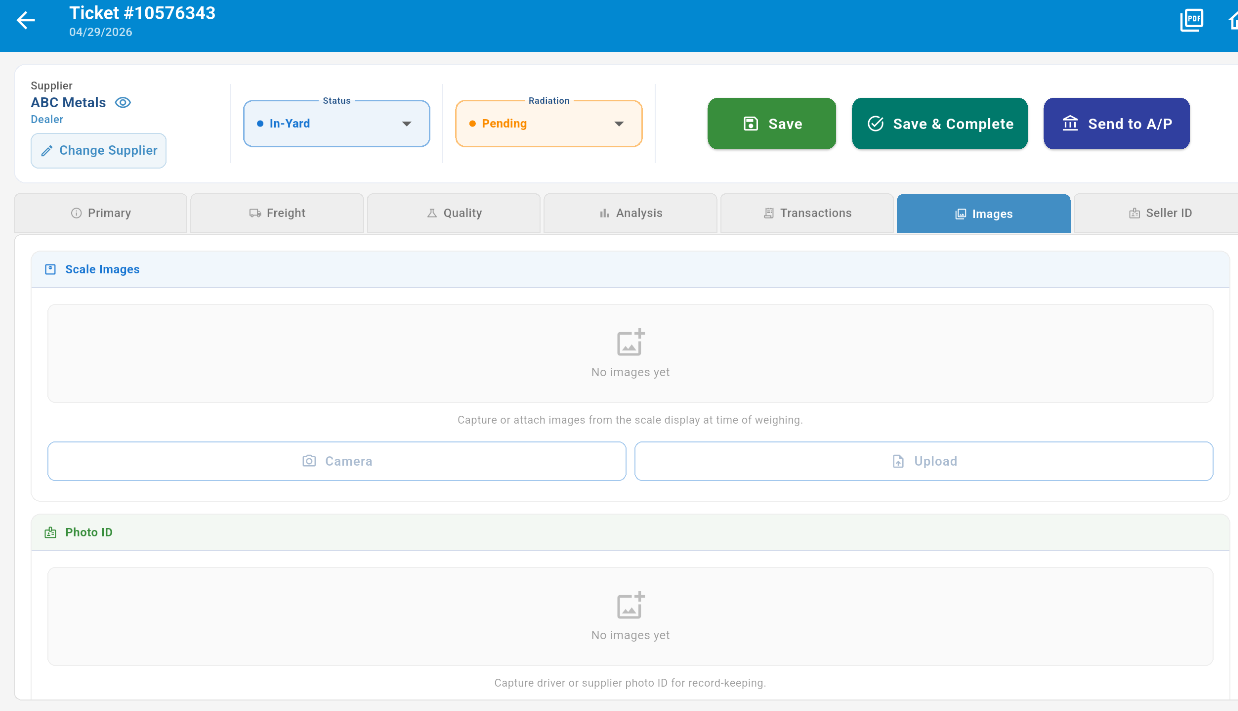Open Camera for scale images
The width and height of the screenshot is (1238, 711).
337,461
